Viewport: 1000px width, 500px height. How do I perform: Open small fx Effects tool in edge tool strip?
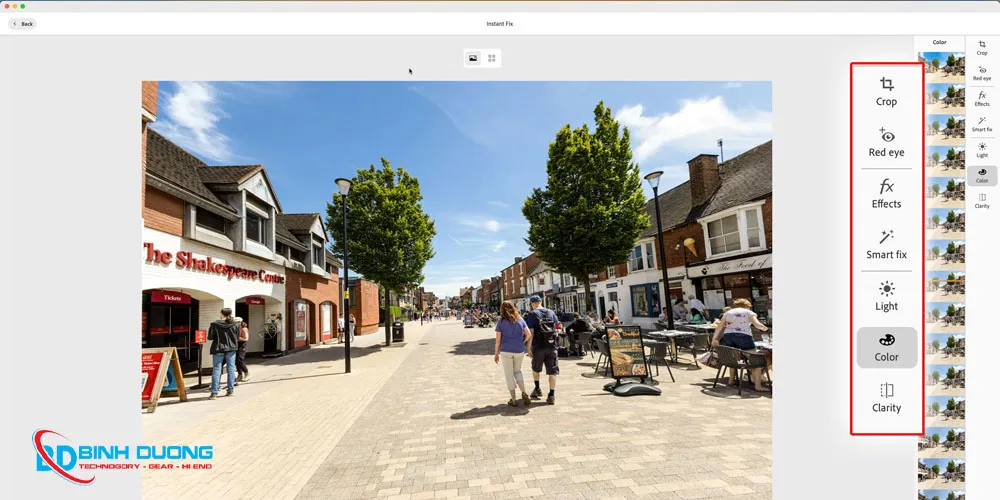(x=982, y=99)
